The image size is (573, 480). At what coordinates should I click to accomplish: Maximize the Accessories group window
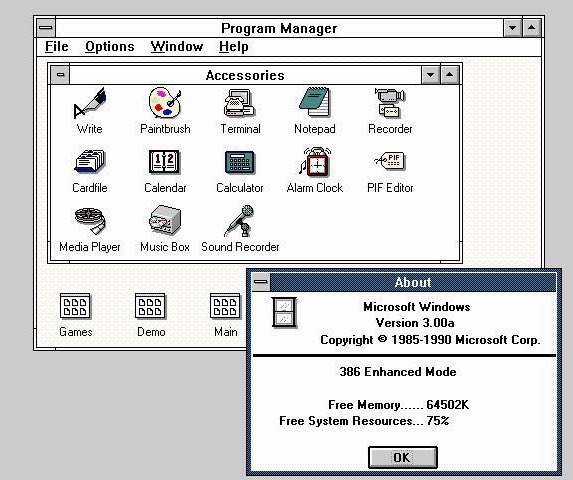449,75
